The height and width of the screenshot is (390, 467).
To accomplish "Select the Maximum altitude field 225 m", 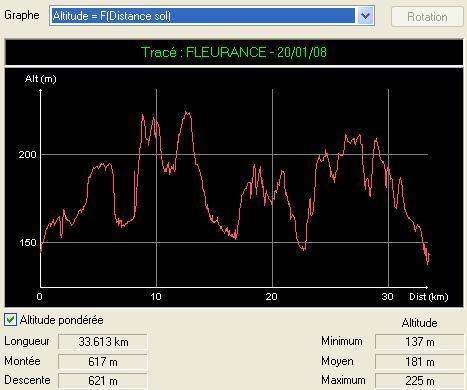I will tap(419, 381).
